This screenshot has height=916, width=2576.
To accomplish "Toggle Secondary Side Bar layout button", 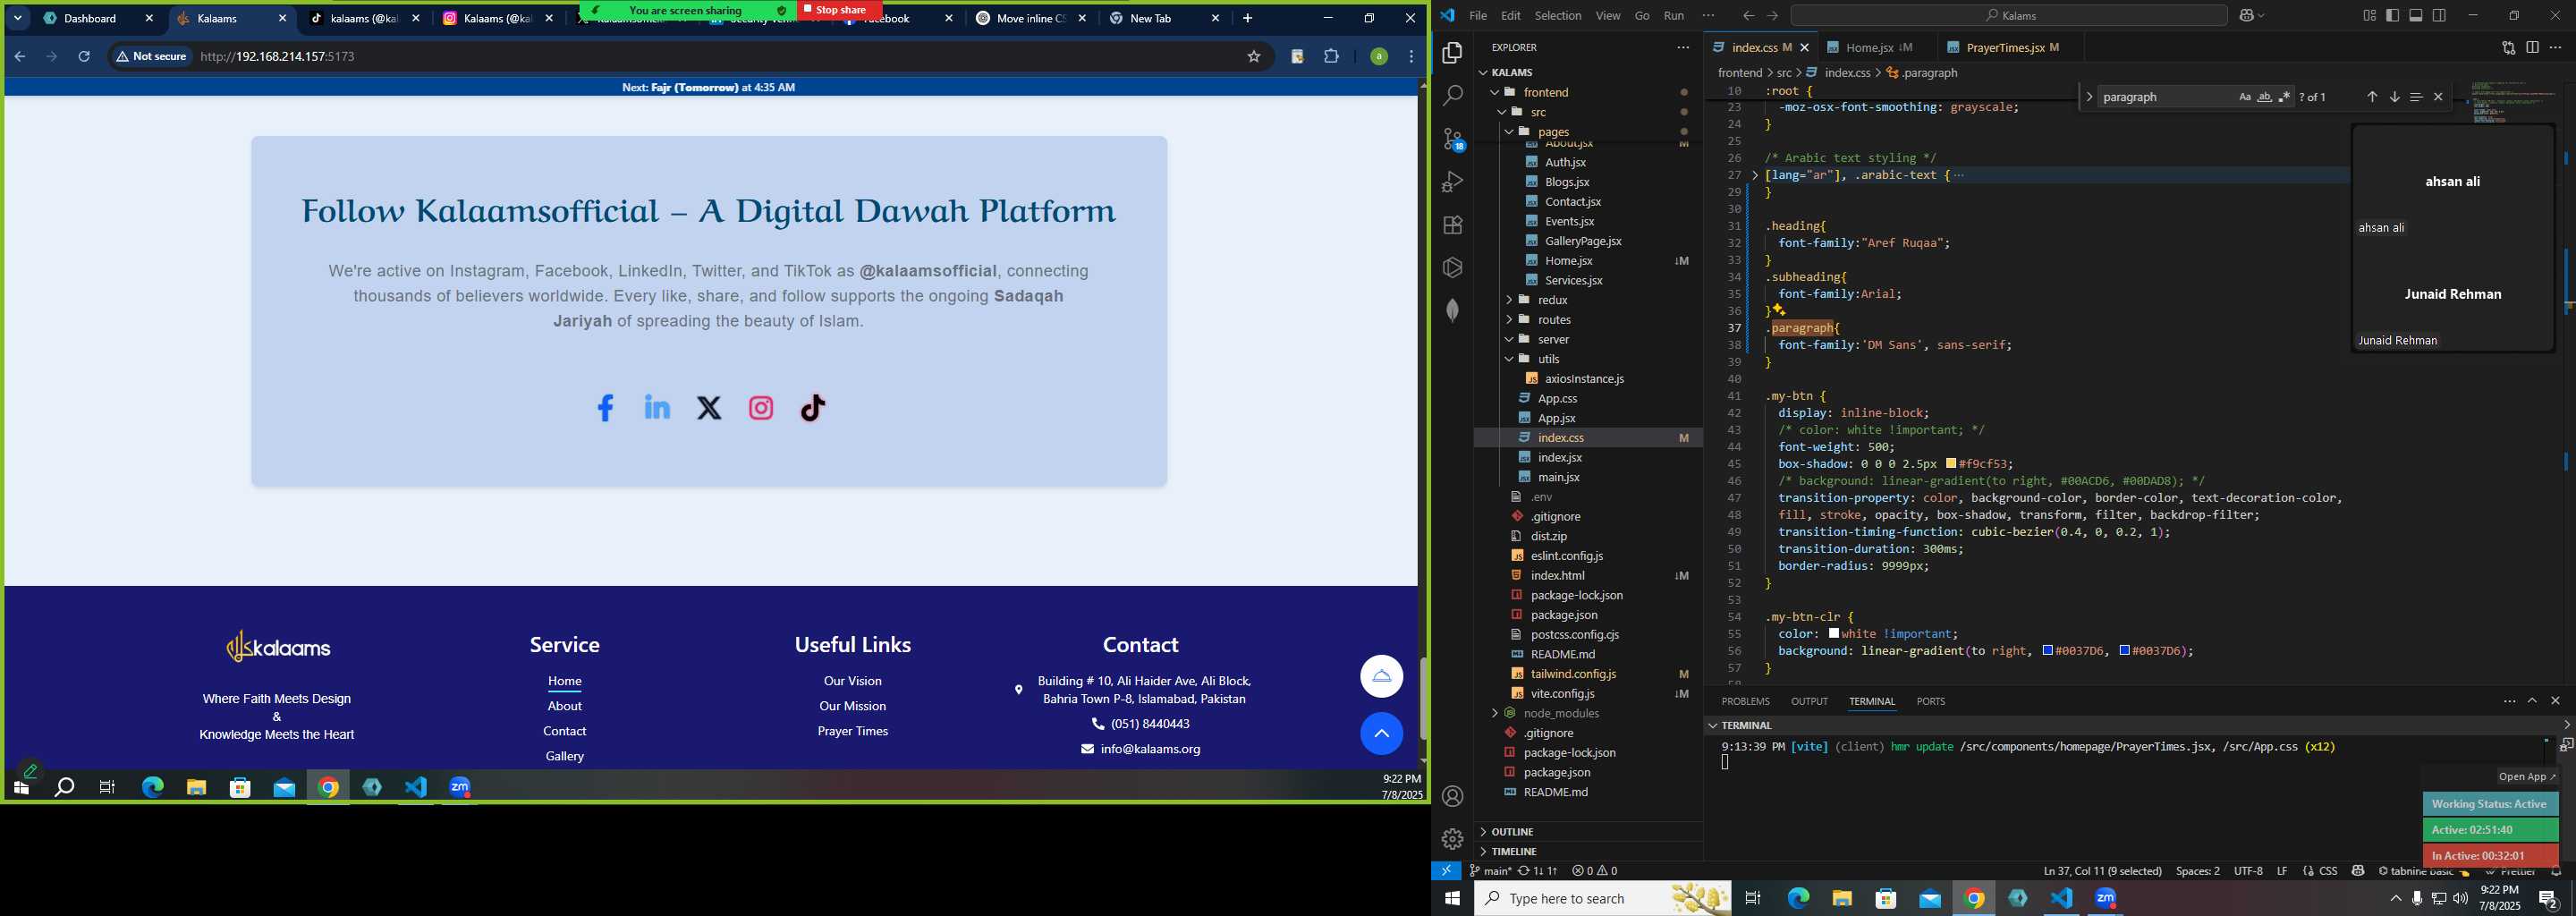I will pyautogui.click(x=2440, y=16).
